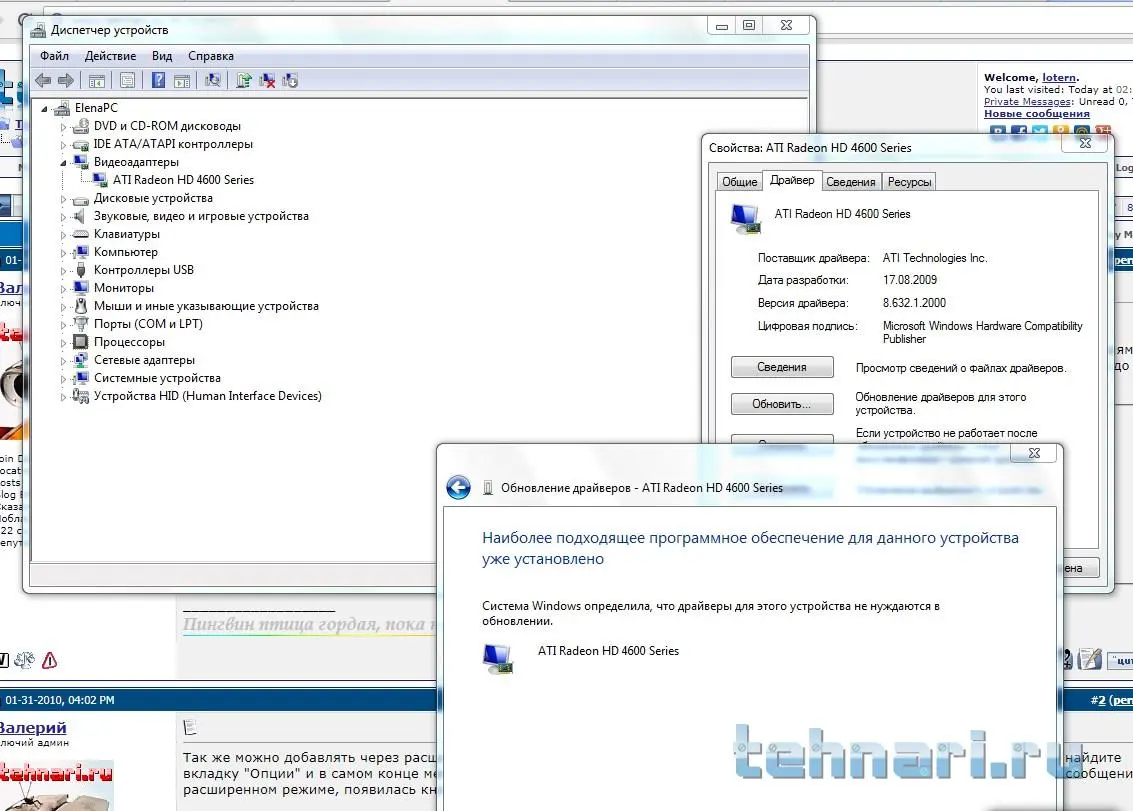Image resolution: width=1133 pixels, height=811 pixels.
Task: Click the Back arrow in Device Manager toolbar
Action: click(x=43, y=80)
